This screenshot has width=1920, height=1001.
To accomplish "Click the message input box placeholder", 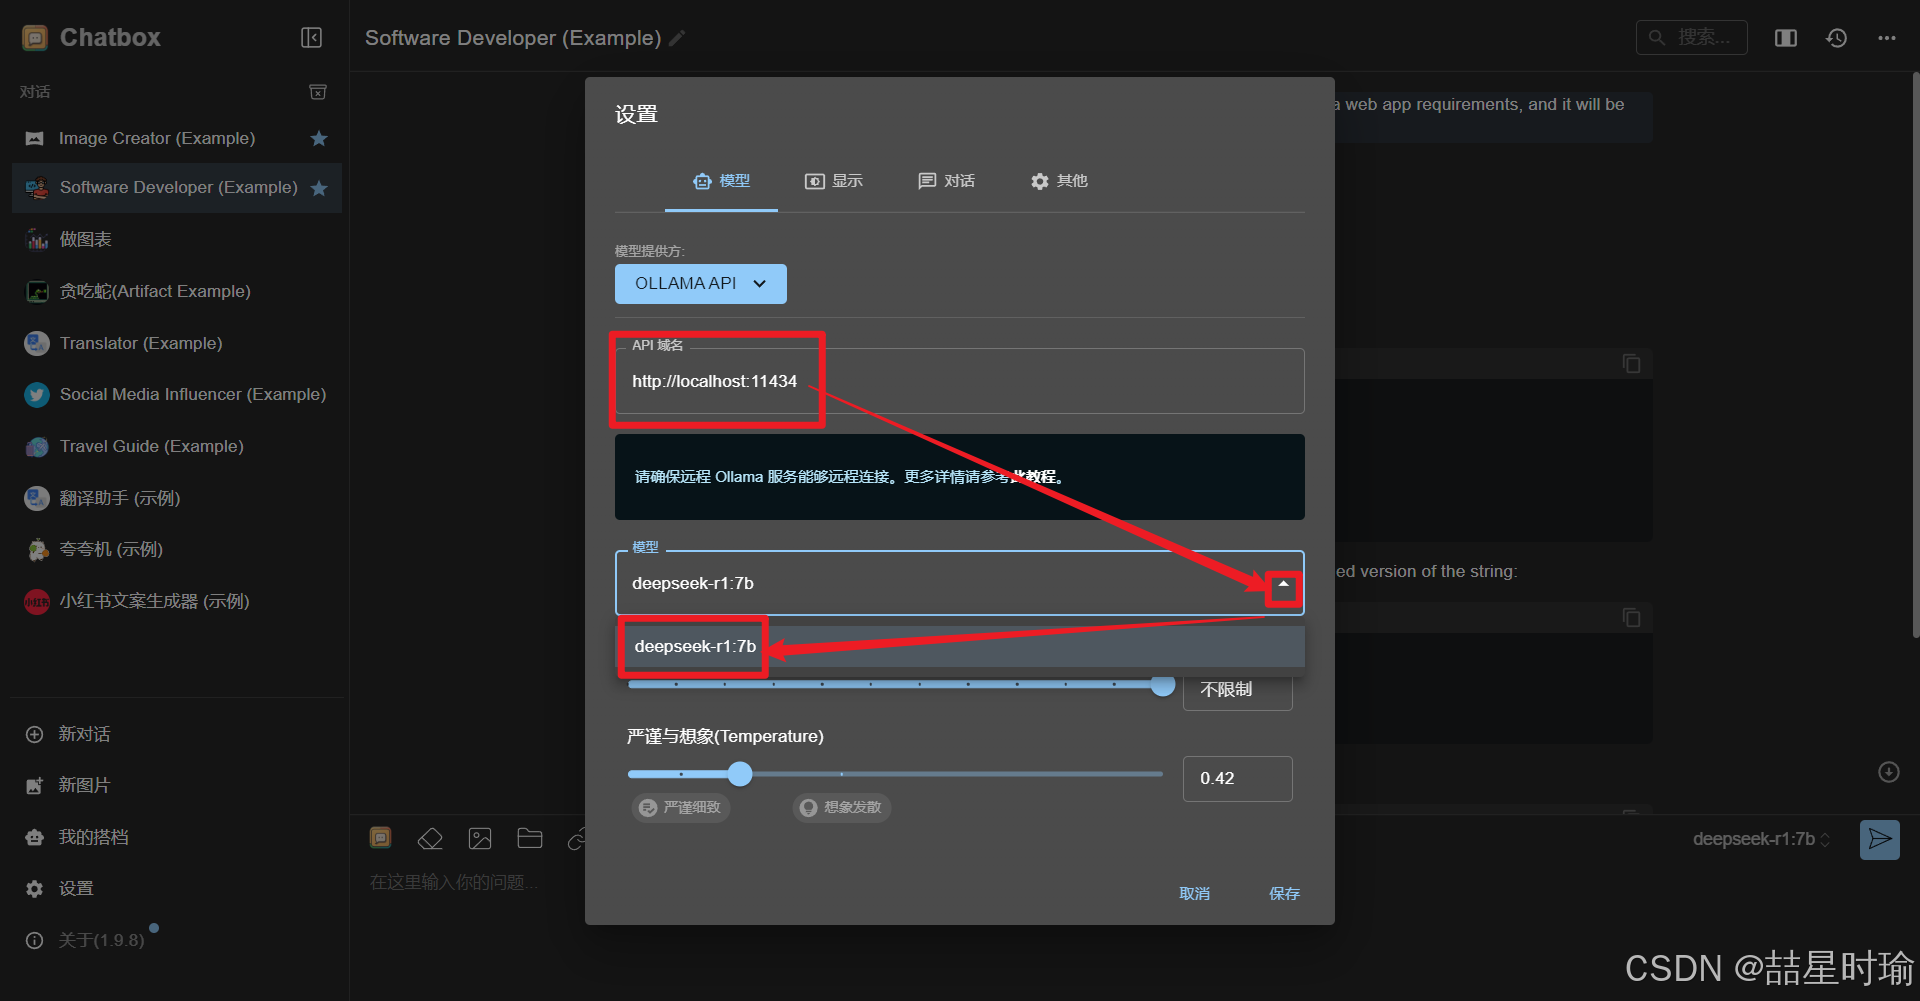I will point(455,882).
